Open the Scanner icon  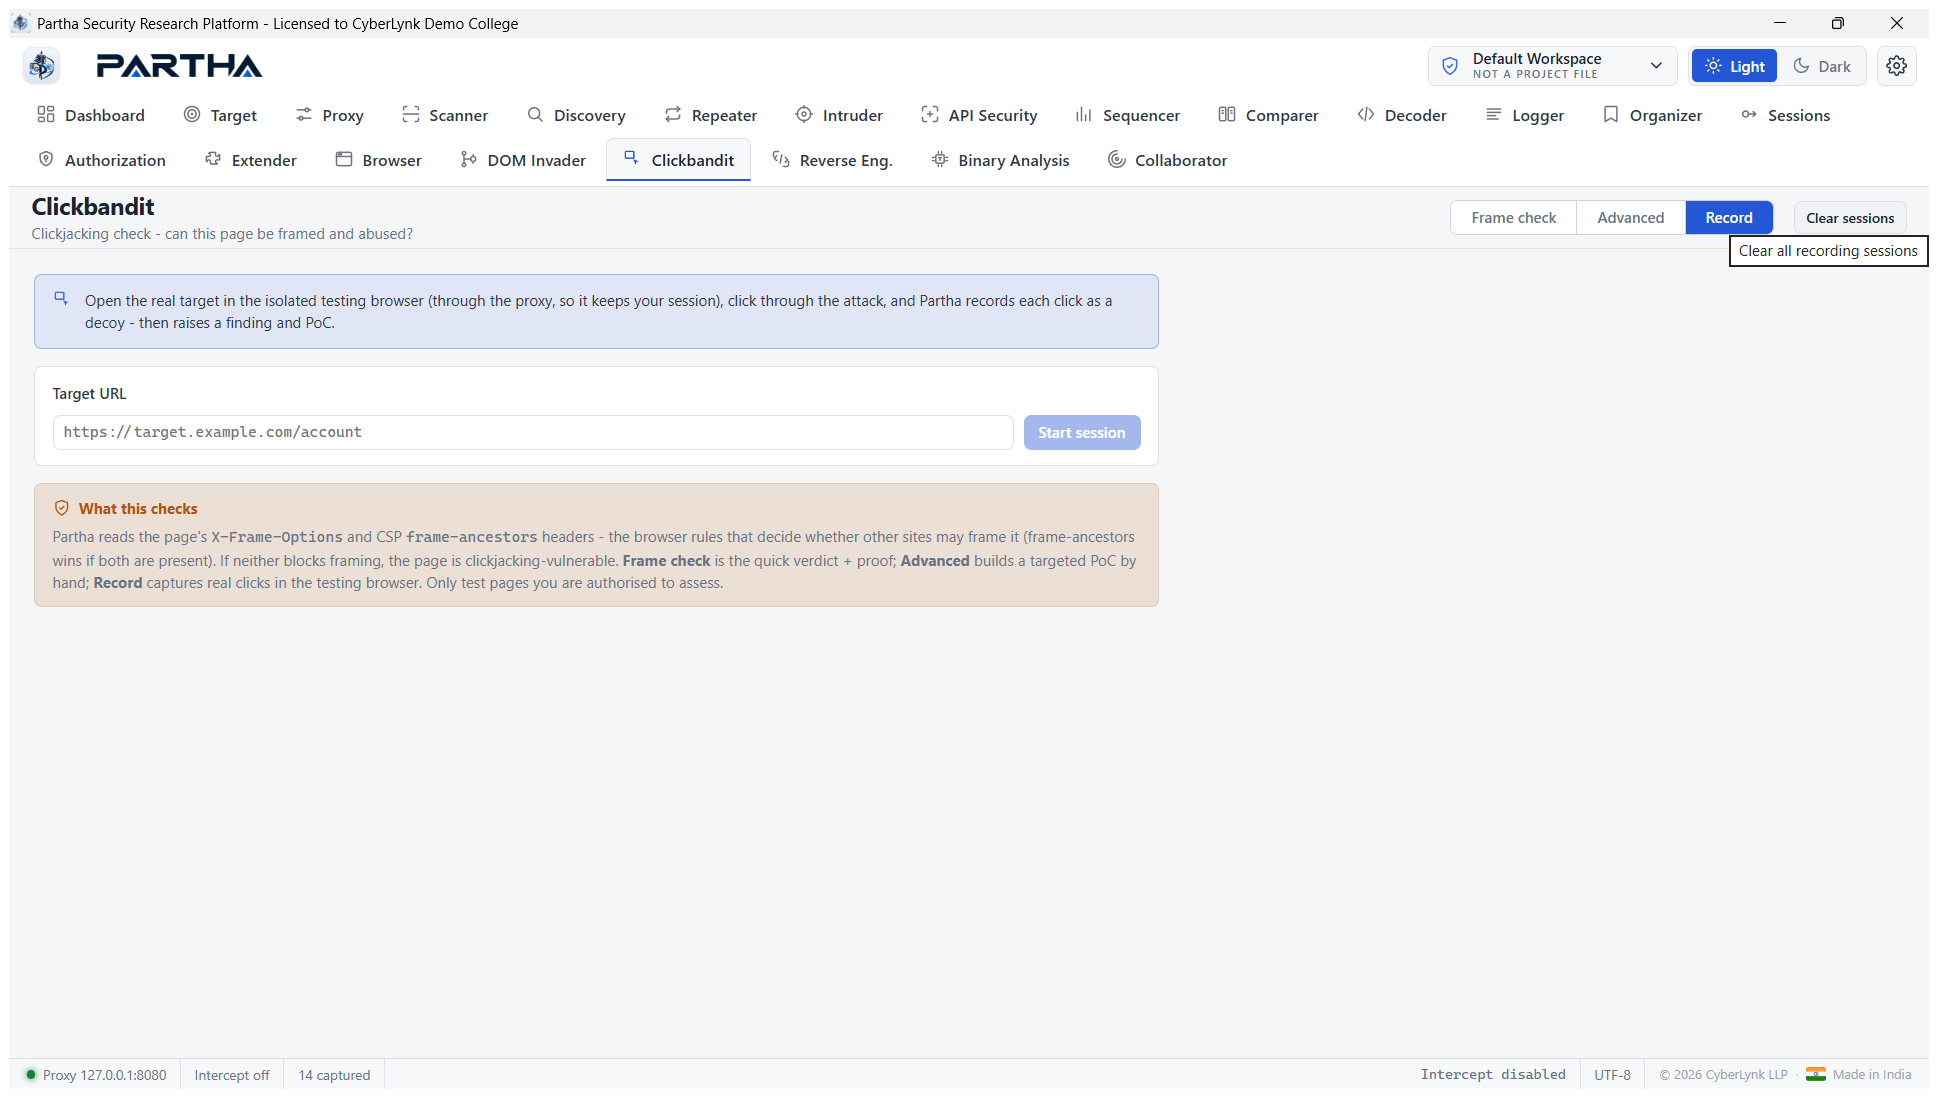point(411,115)
